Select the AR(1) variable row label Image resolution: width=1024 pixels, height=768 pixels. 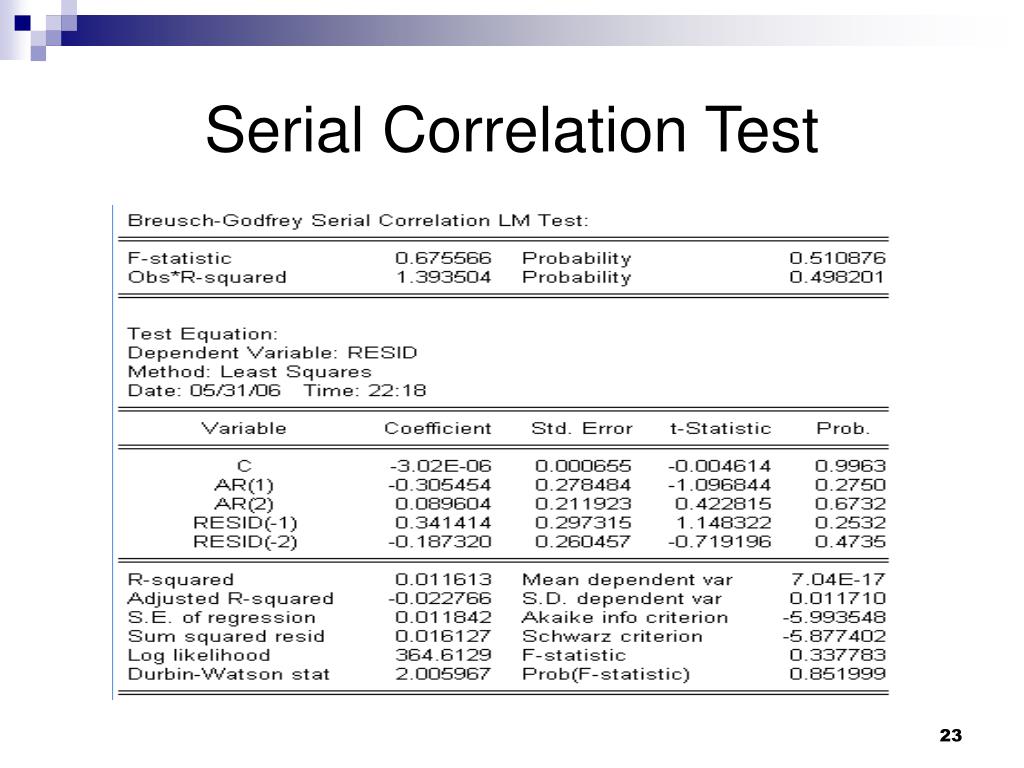click(243, 484)
